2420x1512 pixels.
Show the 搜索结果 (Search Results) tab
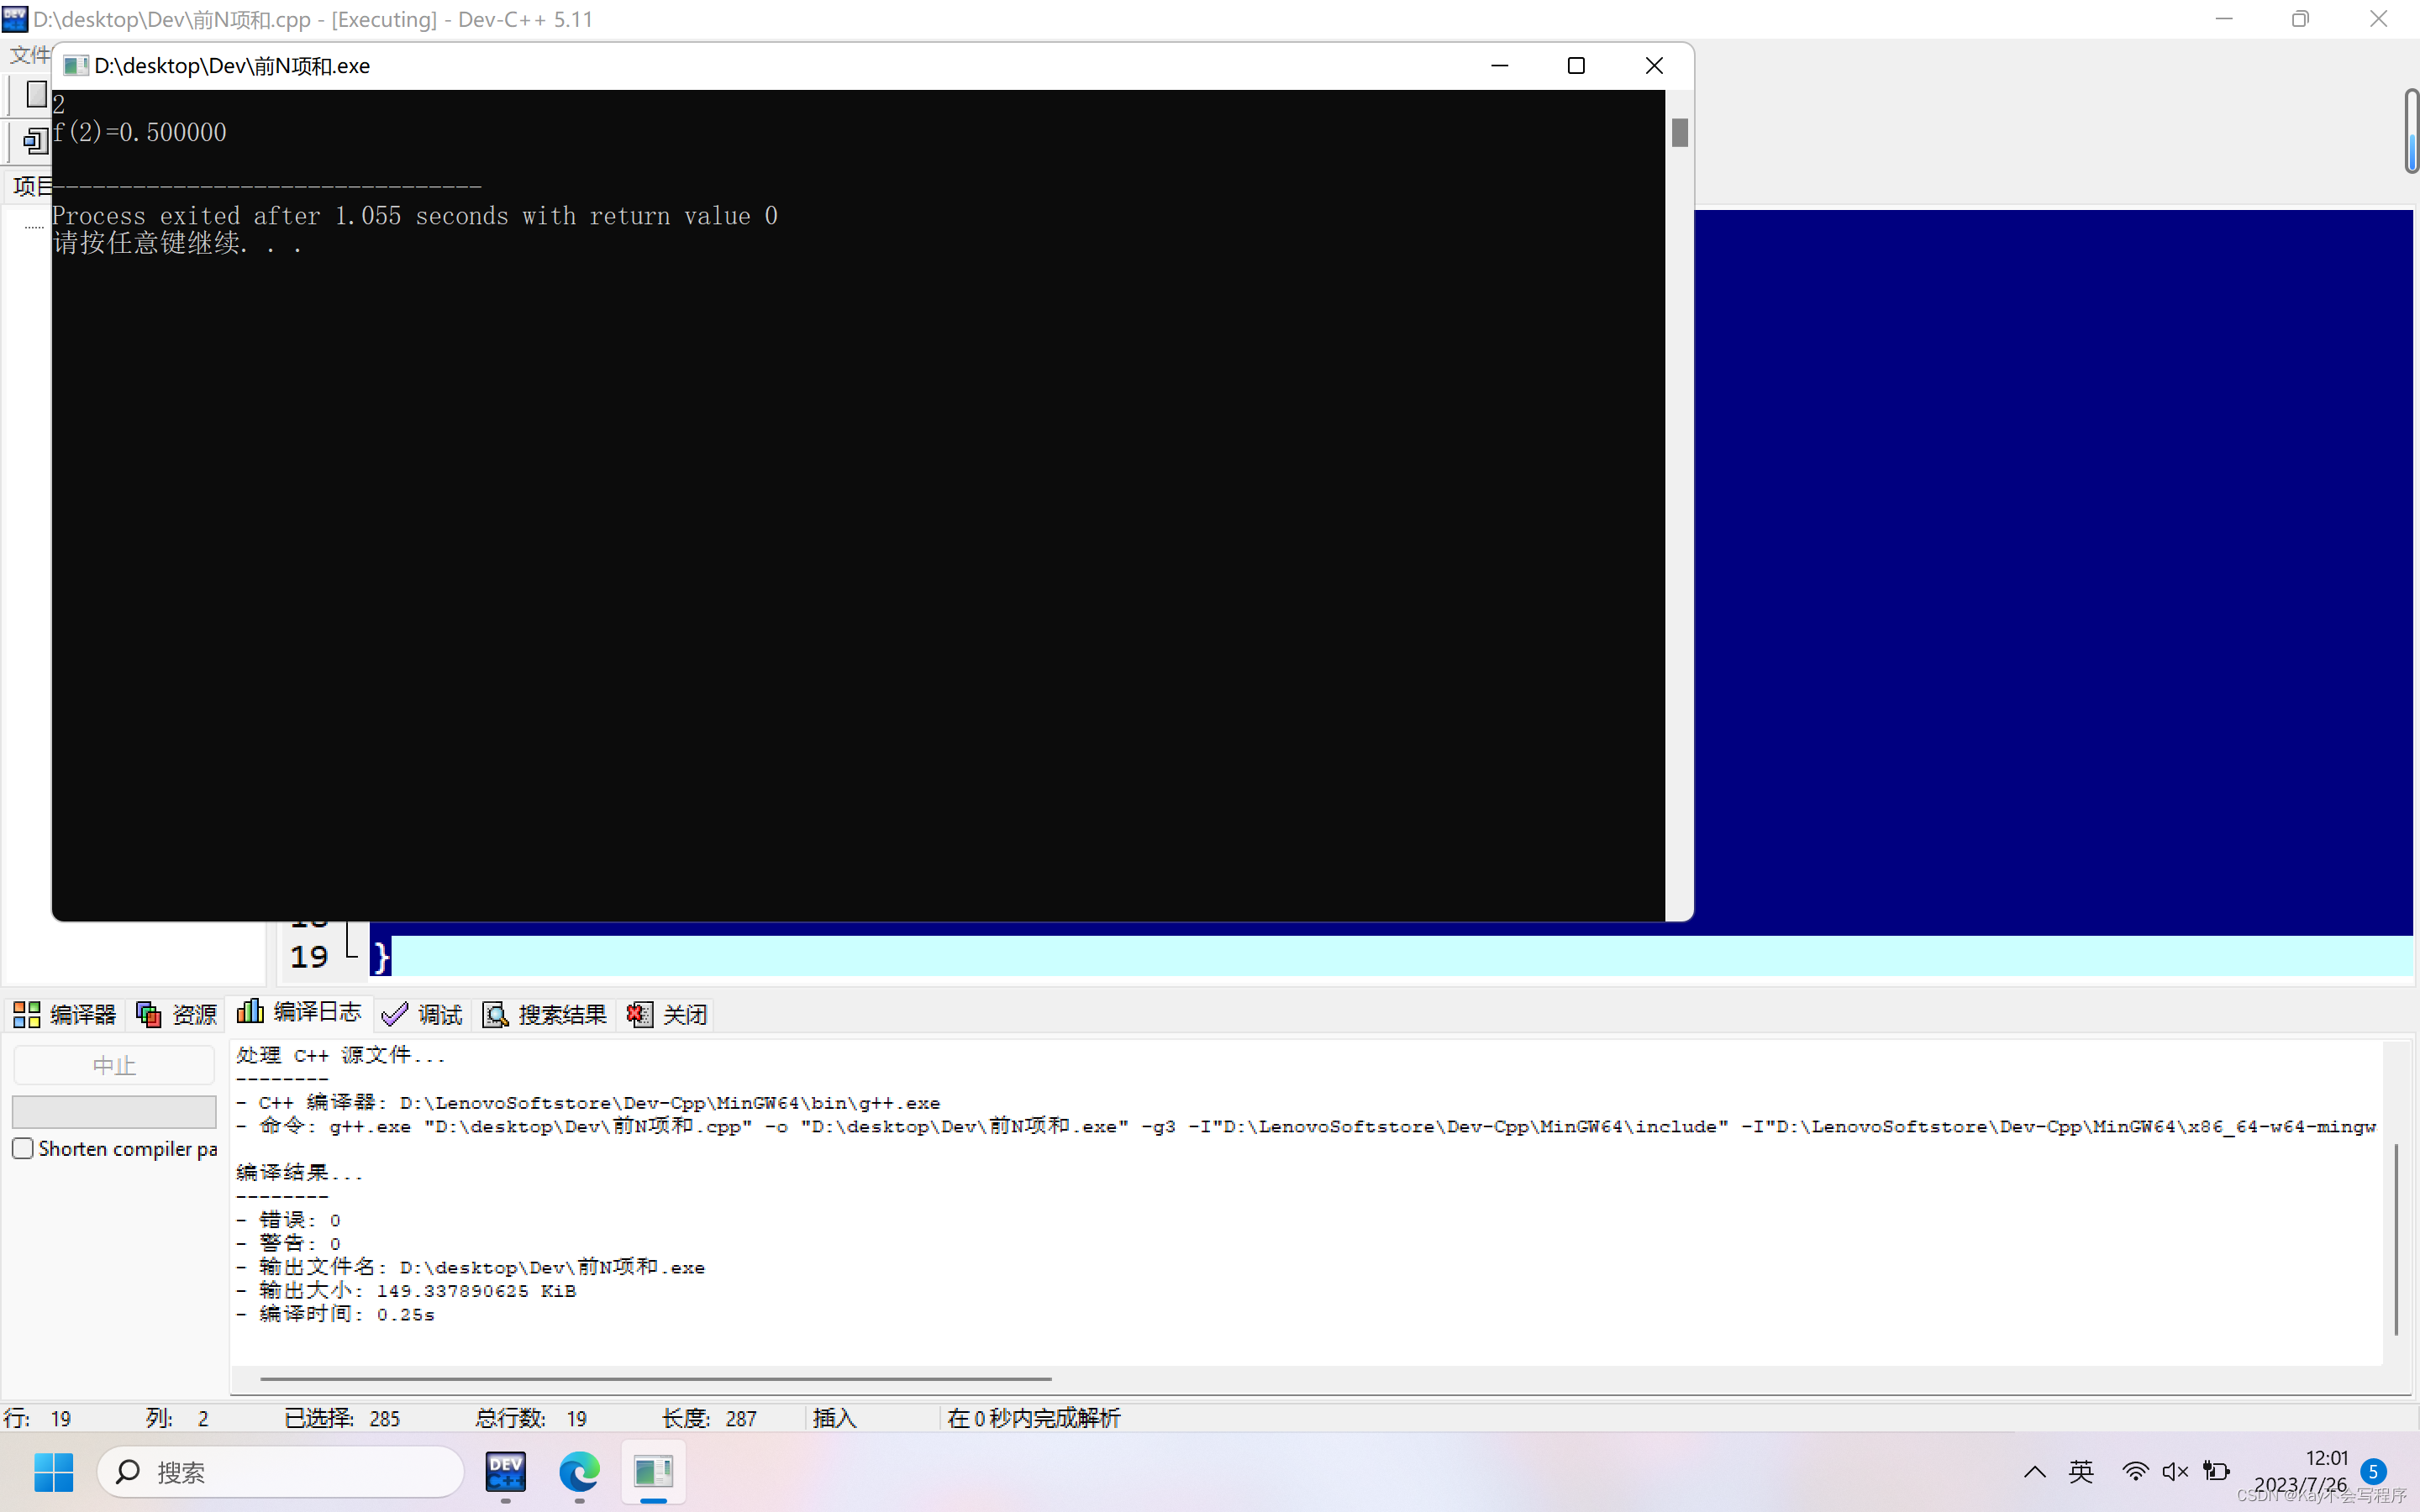545,1014
